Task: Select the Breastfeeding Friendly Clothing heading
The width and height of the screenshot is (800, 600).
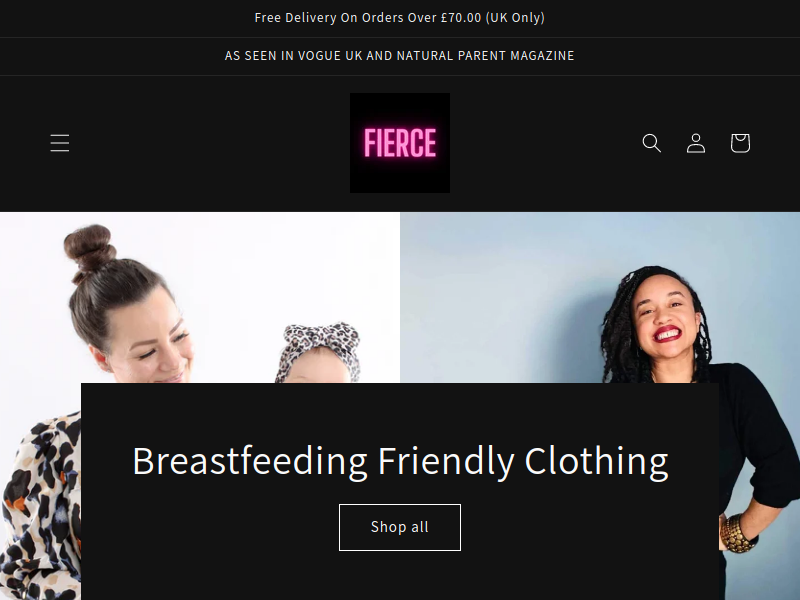Action: [x=400, y=461]
